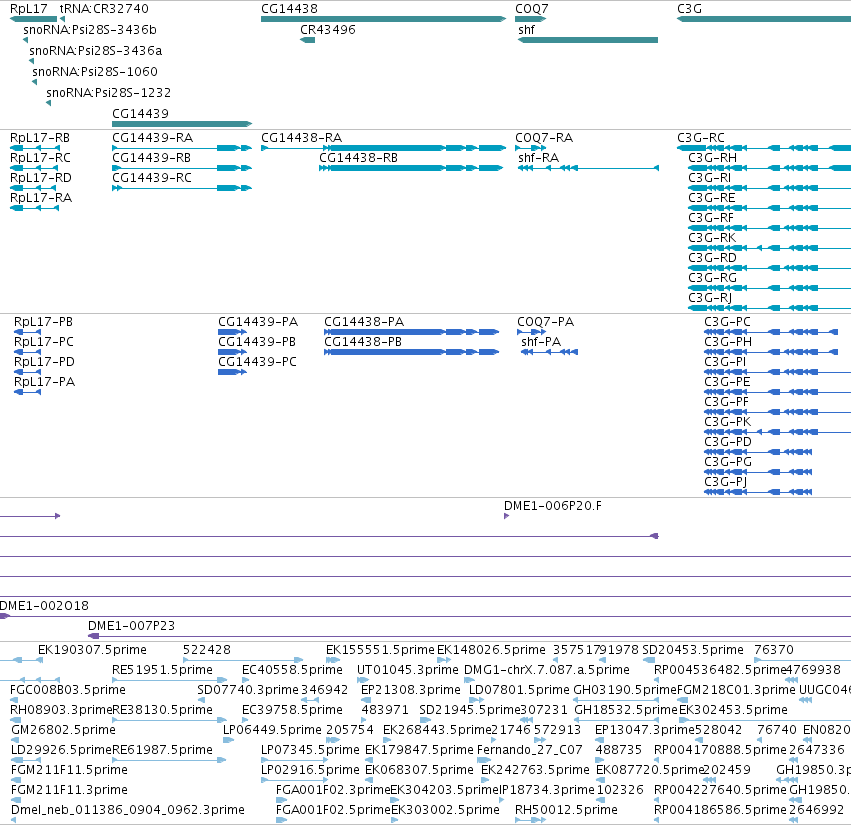Select the SD20453.5prime cDNA label
Viewport: 851px width, 825px height.
tap(693, 650)
